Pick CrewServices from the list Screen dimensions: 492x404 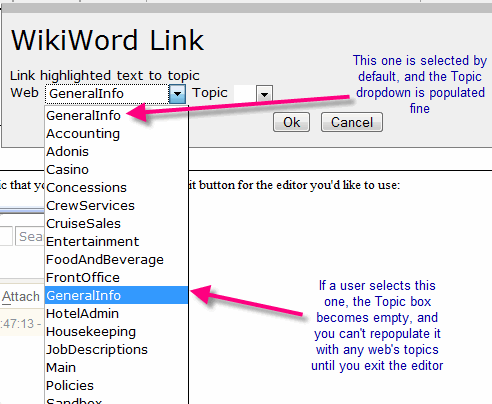click(x=116, y=206)
